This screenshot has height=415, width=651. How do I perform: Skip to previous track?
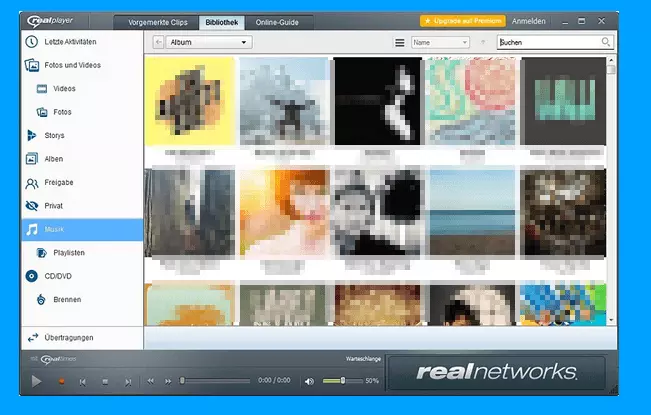click(83, 382)
